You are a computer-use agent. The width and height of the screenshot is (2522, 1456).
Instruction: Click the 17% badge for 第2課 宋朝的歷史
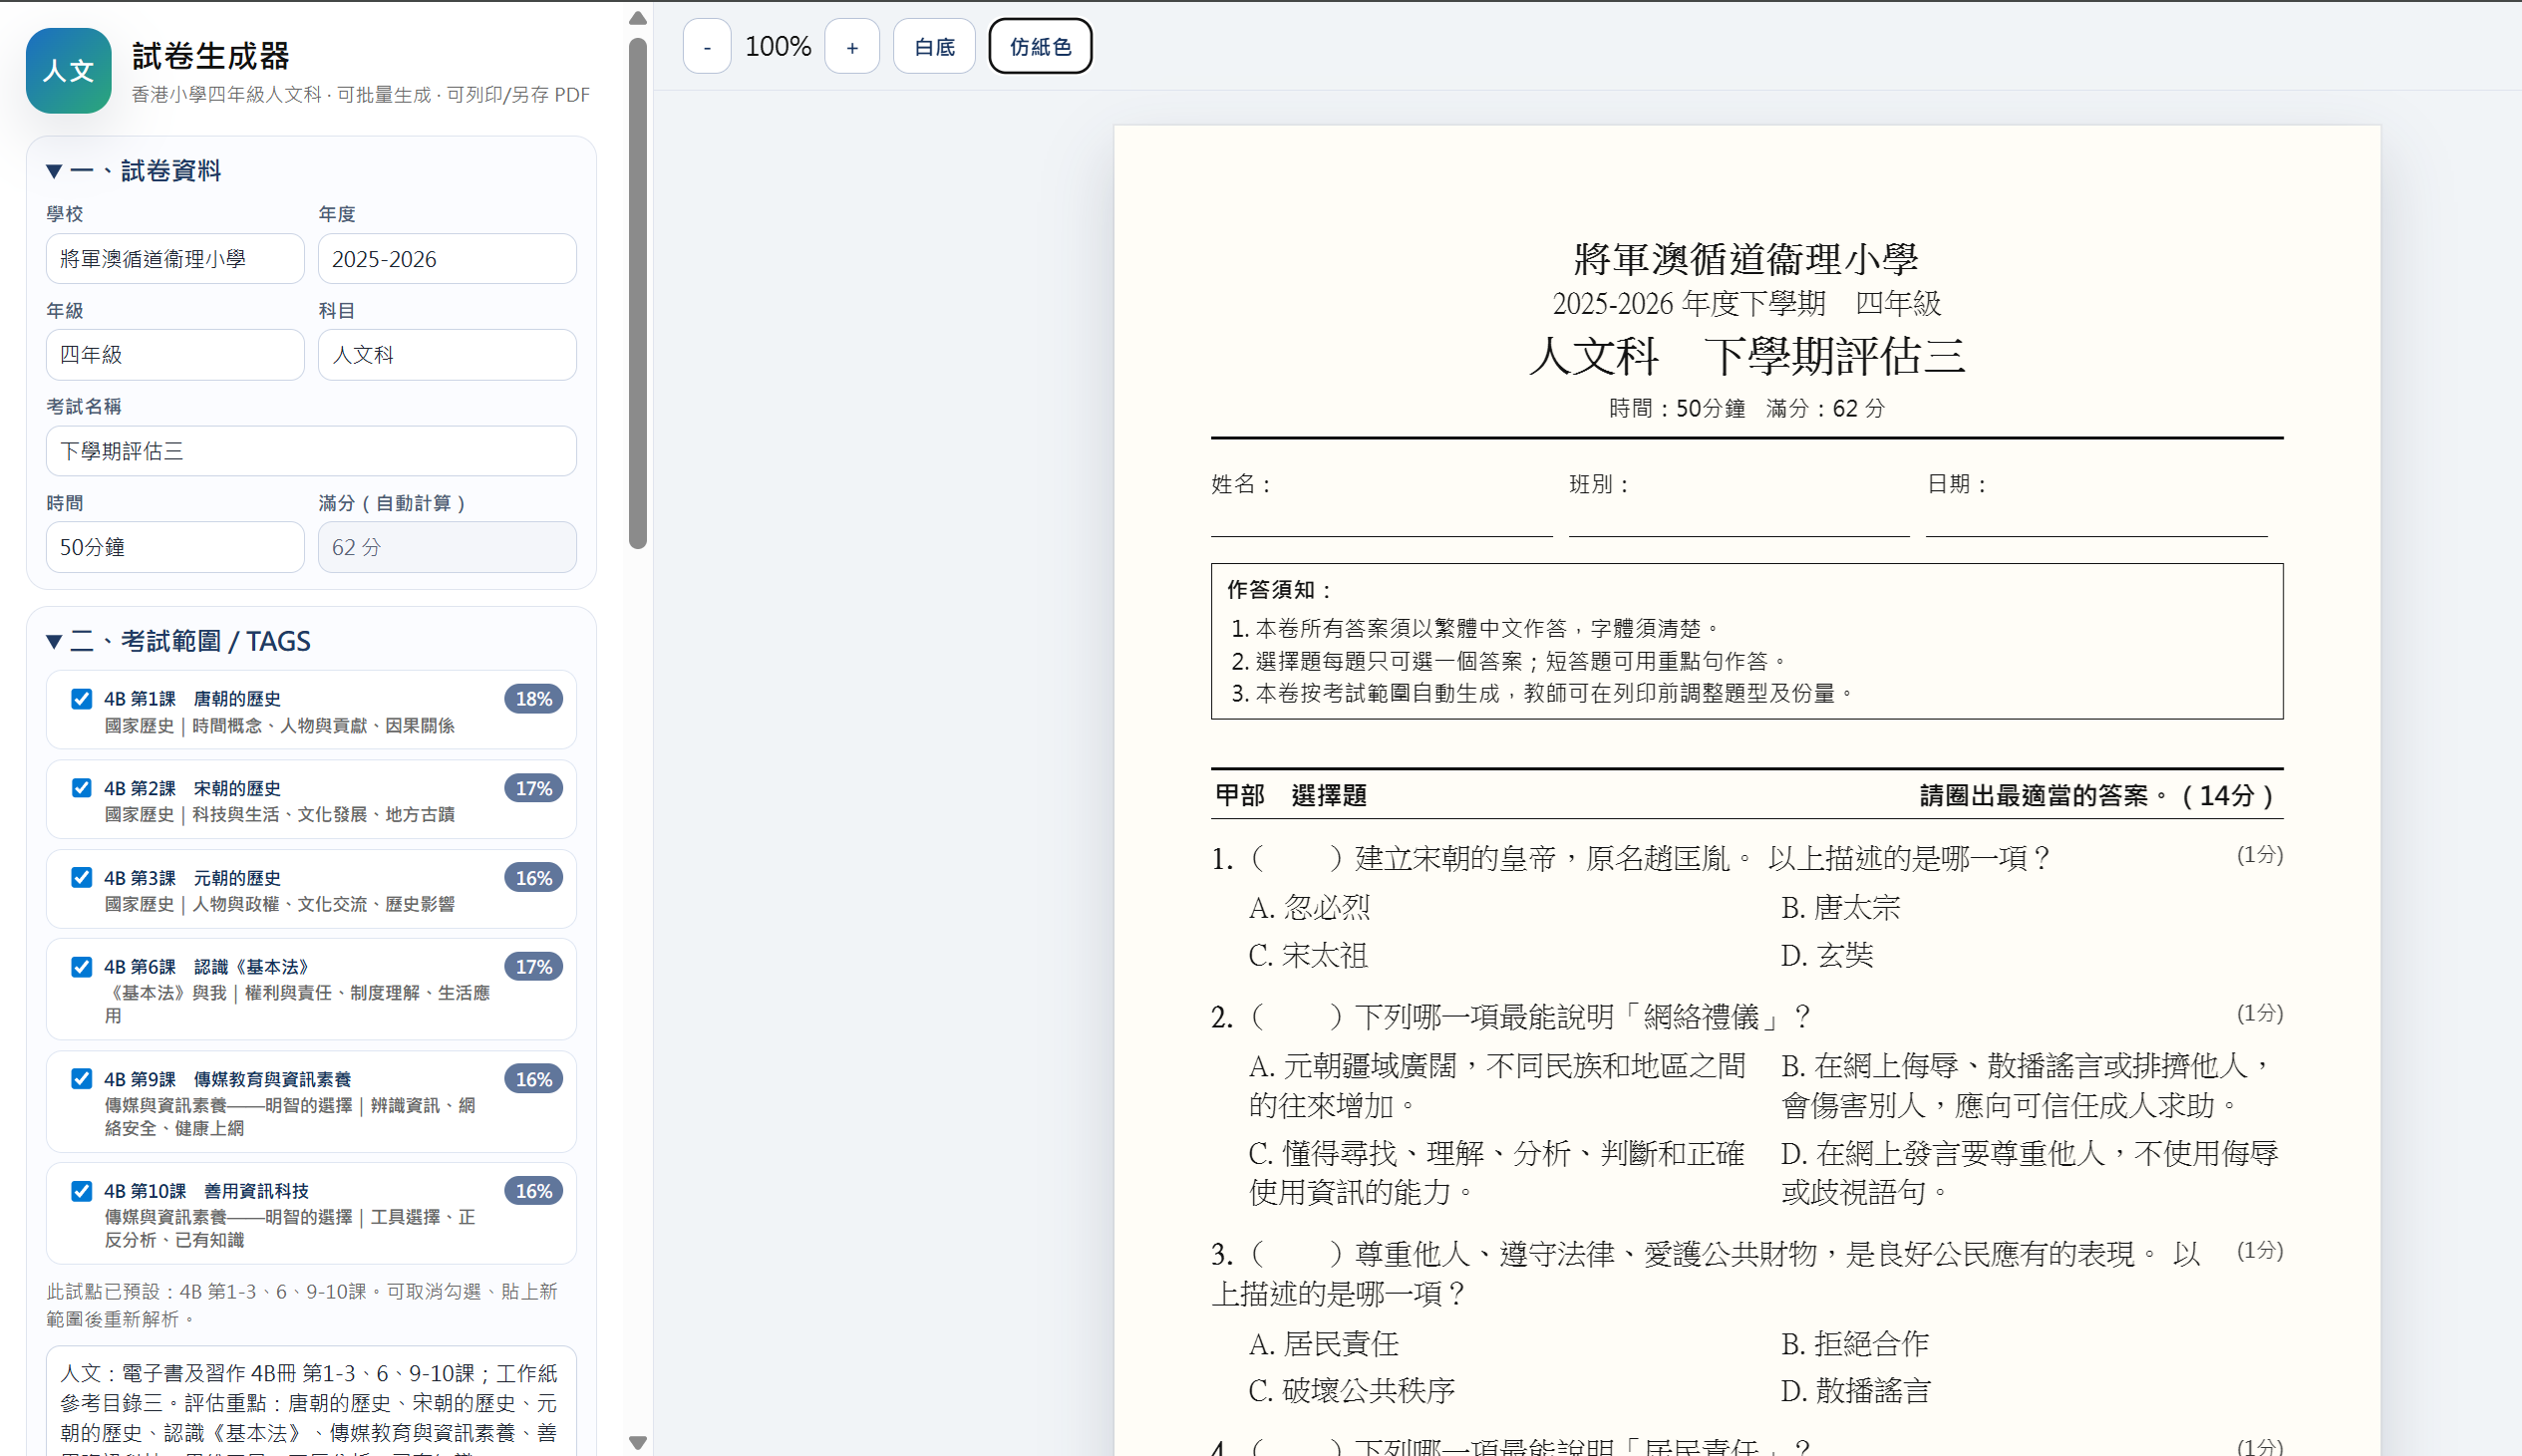click(533, 788)
